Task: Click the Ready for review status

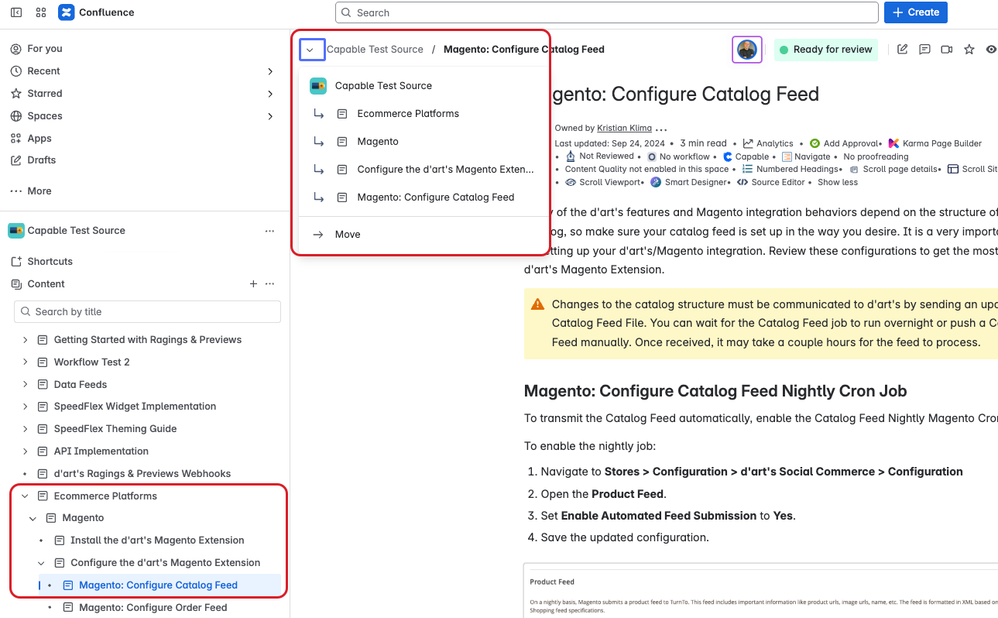Action: (826, 50)
